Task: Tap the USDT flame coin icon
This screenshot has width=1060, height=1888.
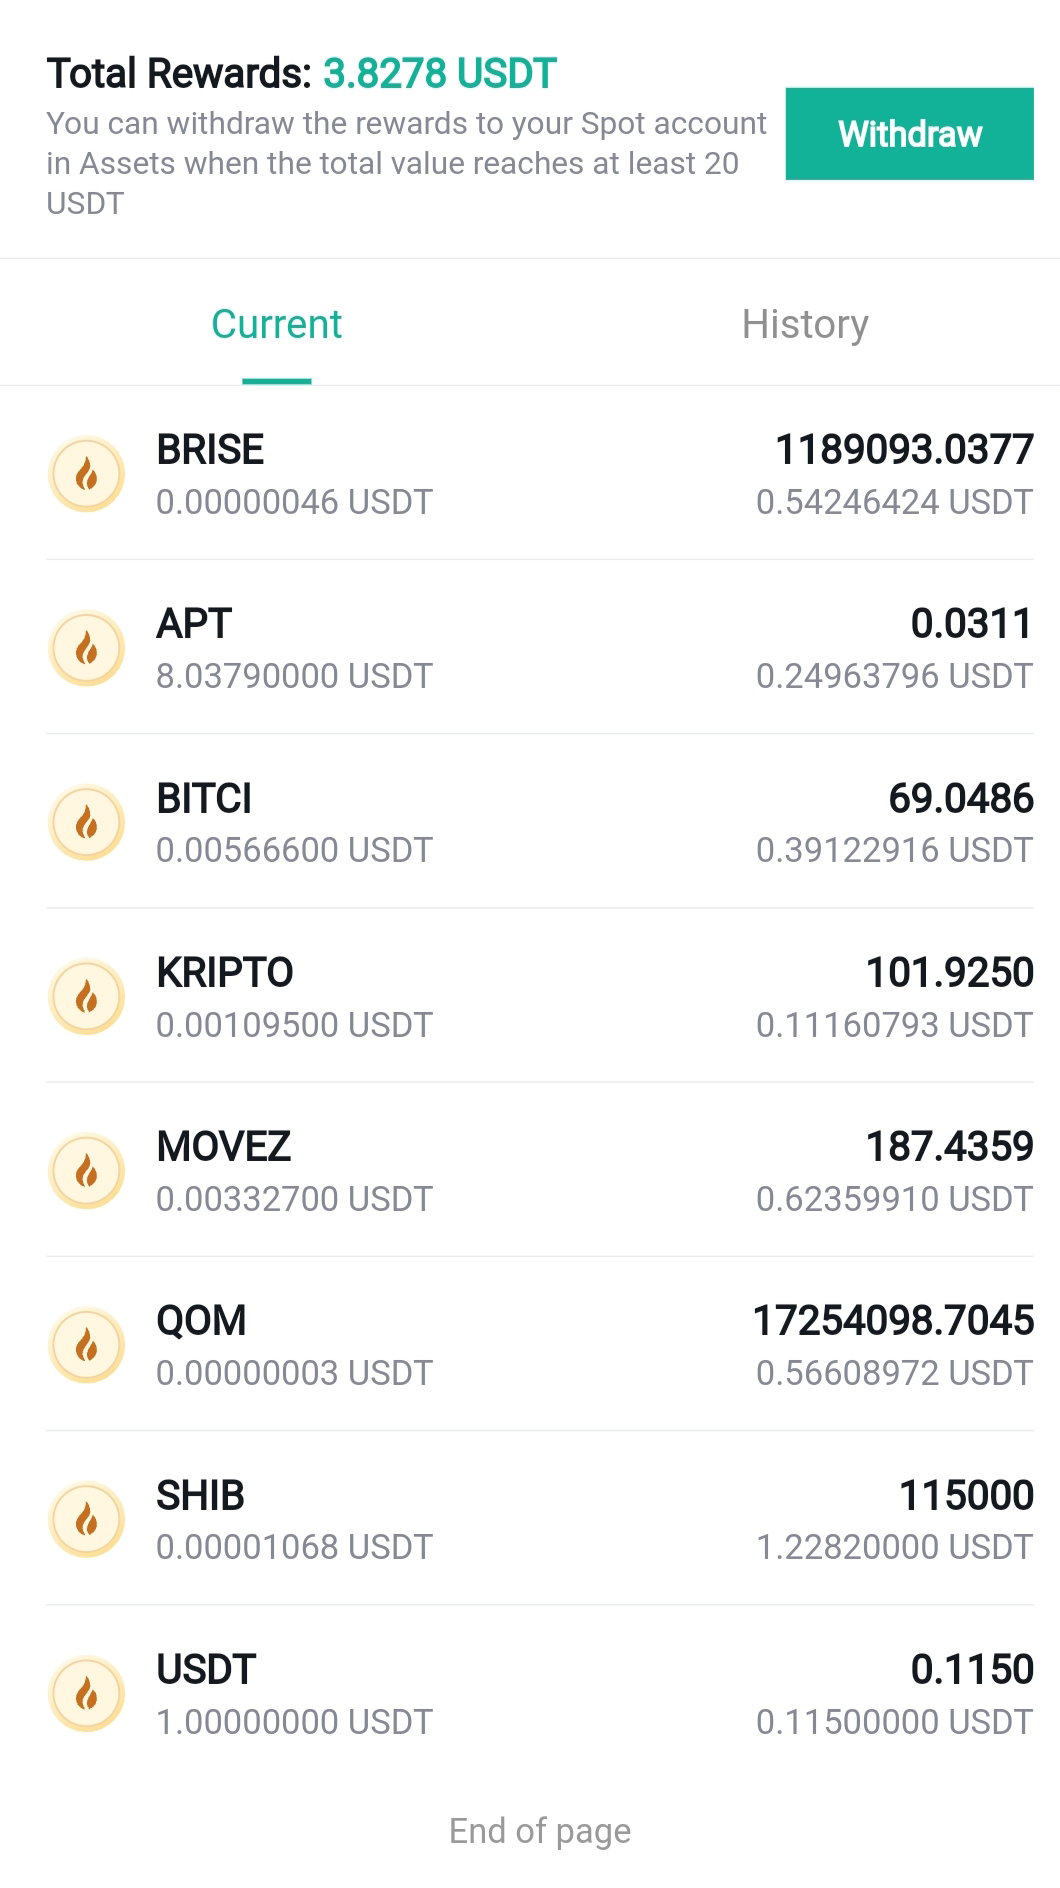Action: pos(87,1694)
